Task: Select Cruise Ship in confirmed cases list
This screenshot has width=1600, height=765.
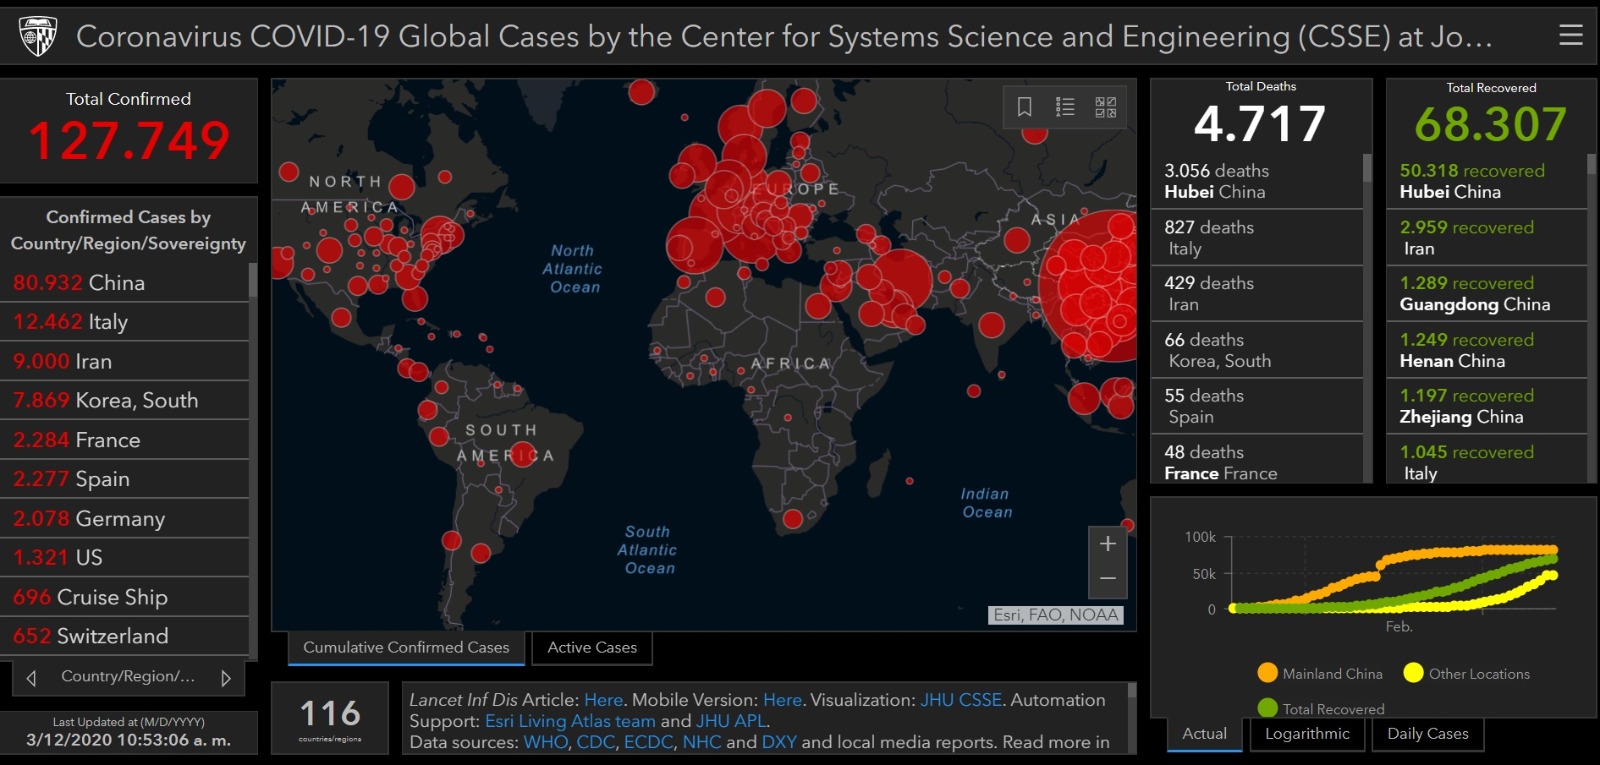Action: (124, 597)
